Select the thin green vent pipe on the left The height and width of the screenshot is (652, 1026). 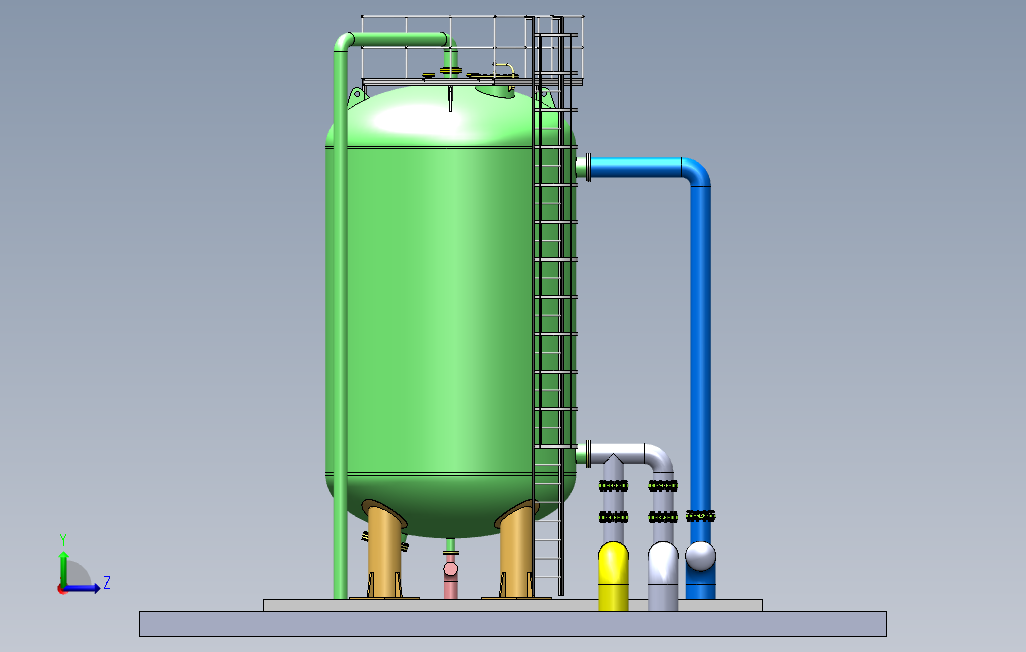click(340, 321)
